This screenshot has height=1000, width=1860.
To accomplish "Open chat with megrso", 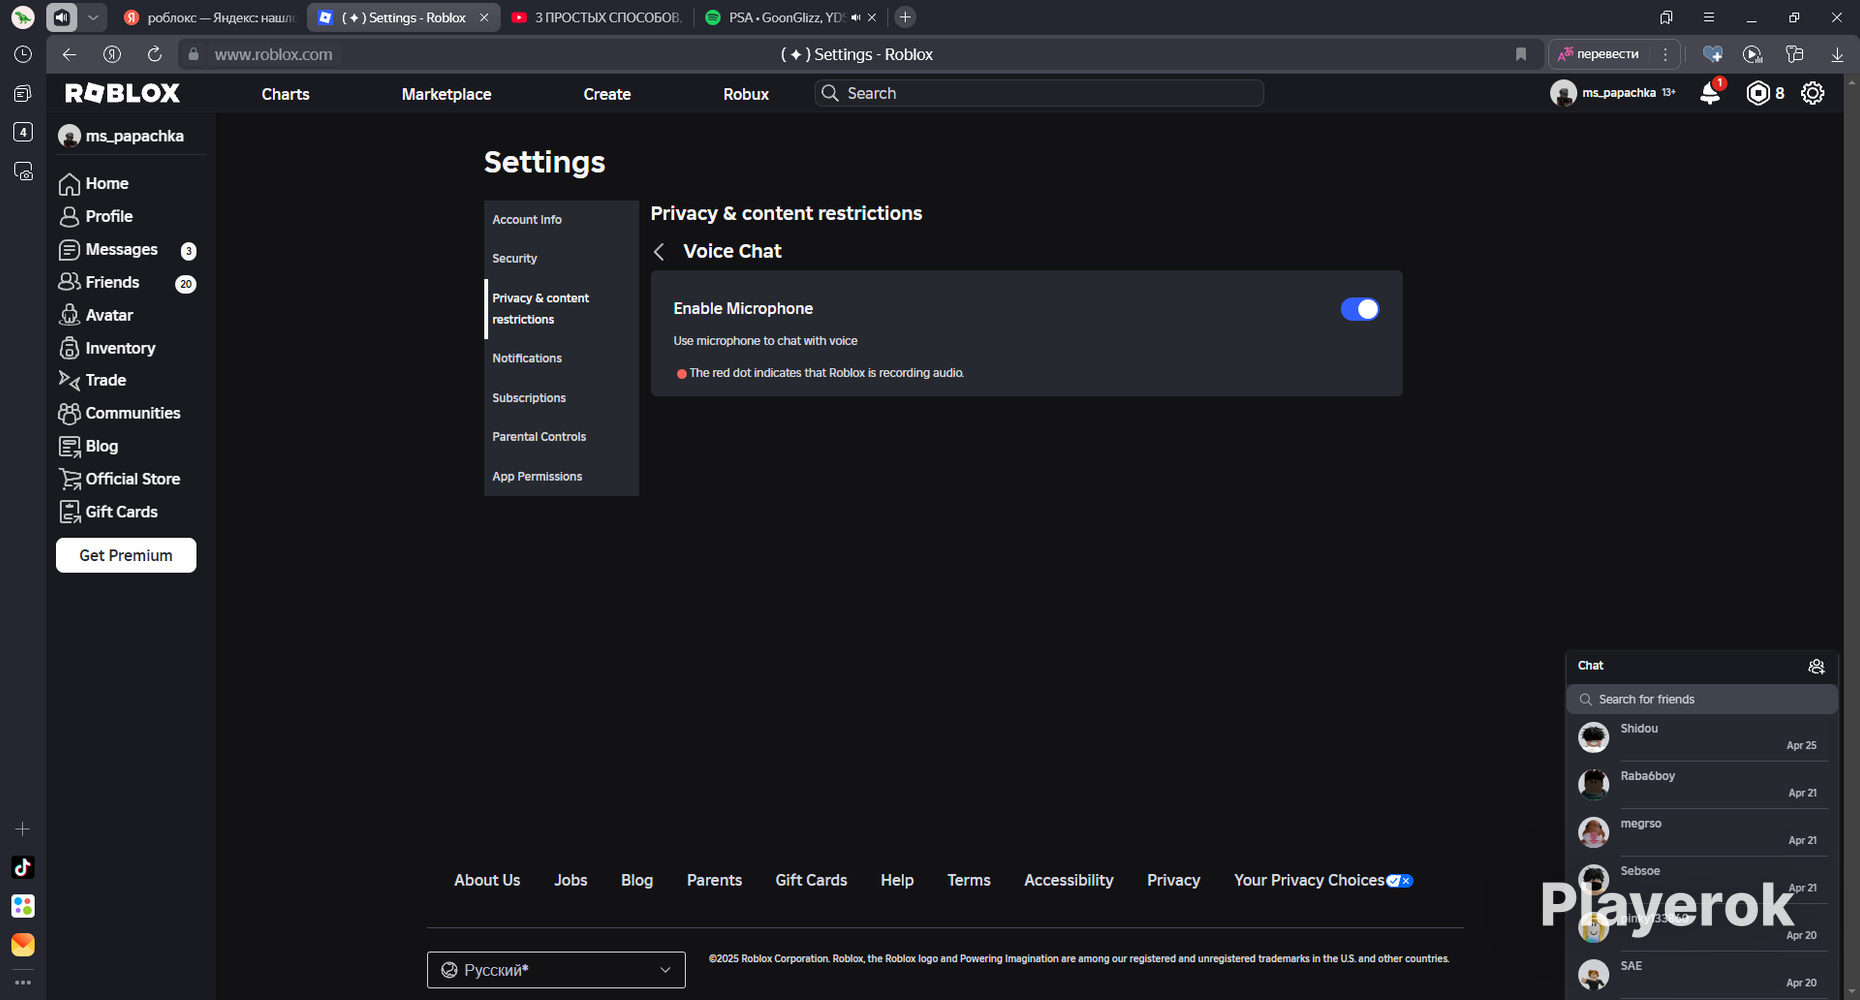I will click(1702, 832).
